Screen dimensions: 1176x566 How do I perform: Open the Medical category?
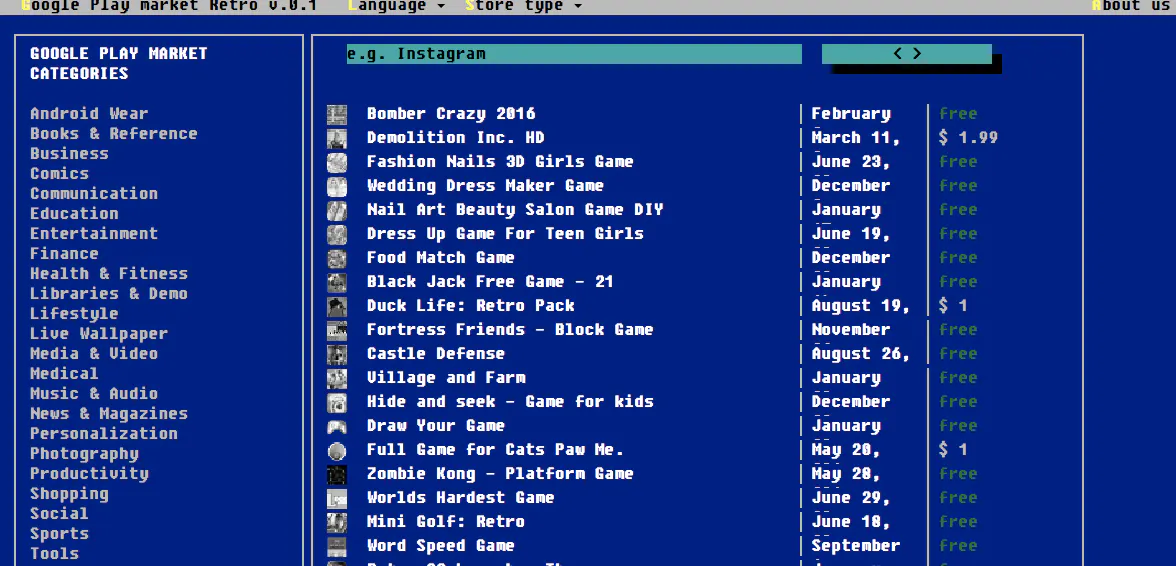tap(64, 373)
